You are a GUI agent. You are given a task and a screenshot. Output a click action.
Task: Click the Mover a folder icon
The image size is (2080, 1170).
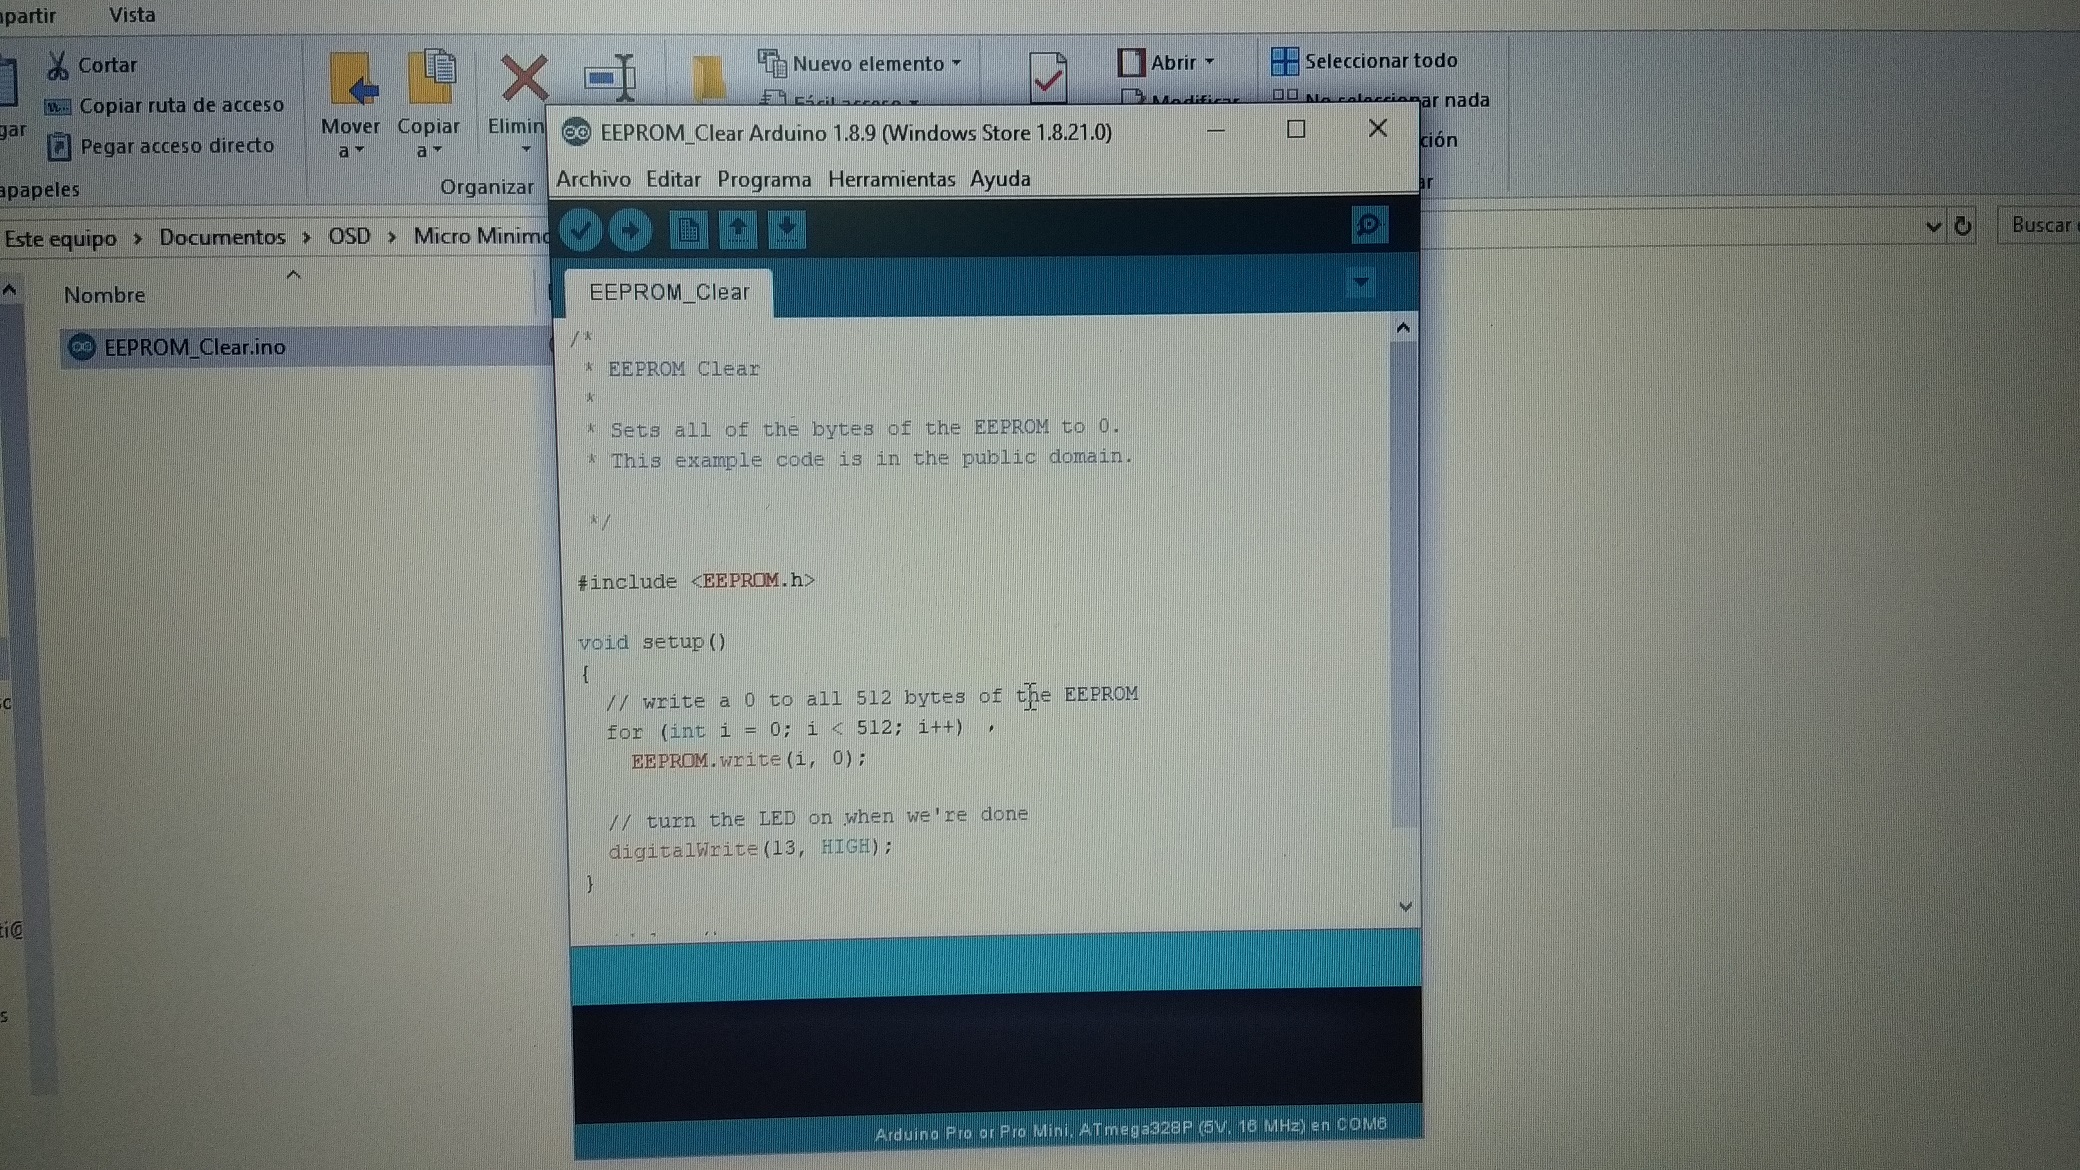point(352,79)
